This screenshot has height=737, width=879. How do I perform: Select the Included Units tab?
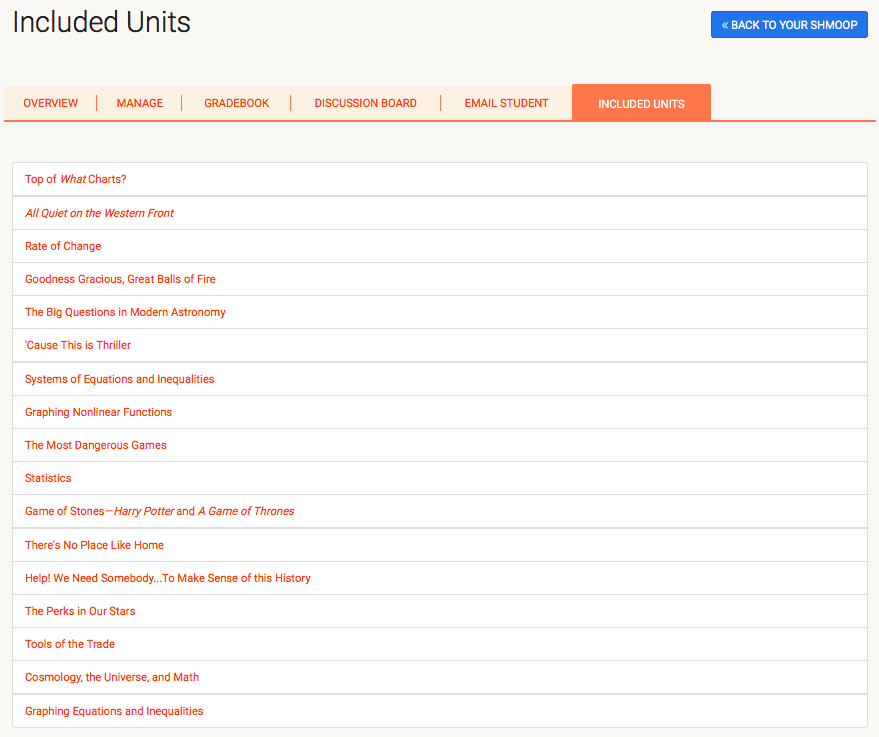pos(641,103)
